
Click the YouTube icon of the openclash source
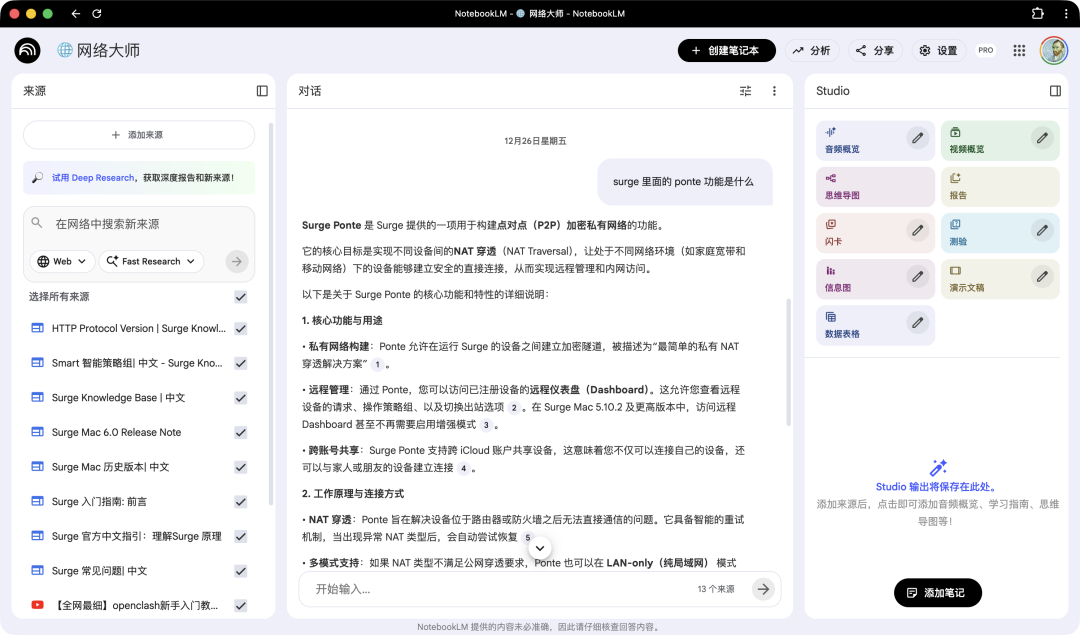pos(38,605)
